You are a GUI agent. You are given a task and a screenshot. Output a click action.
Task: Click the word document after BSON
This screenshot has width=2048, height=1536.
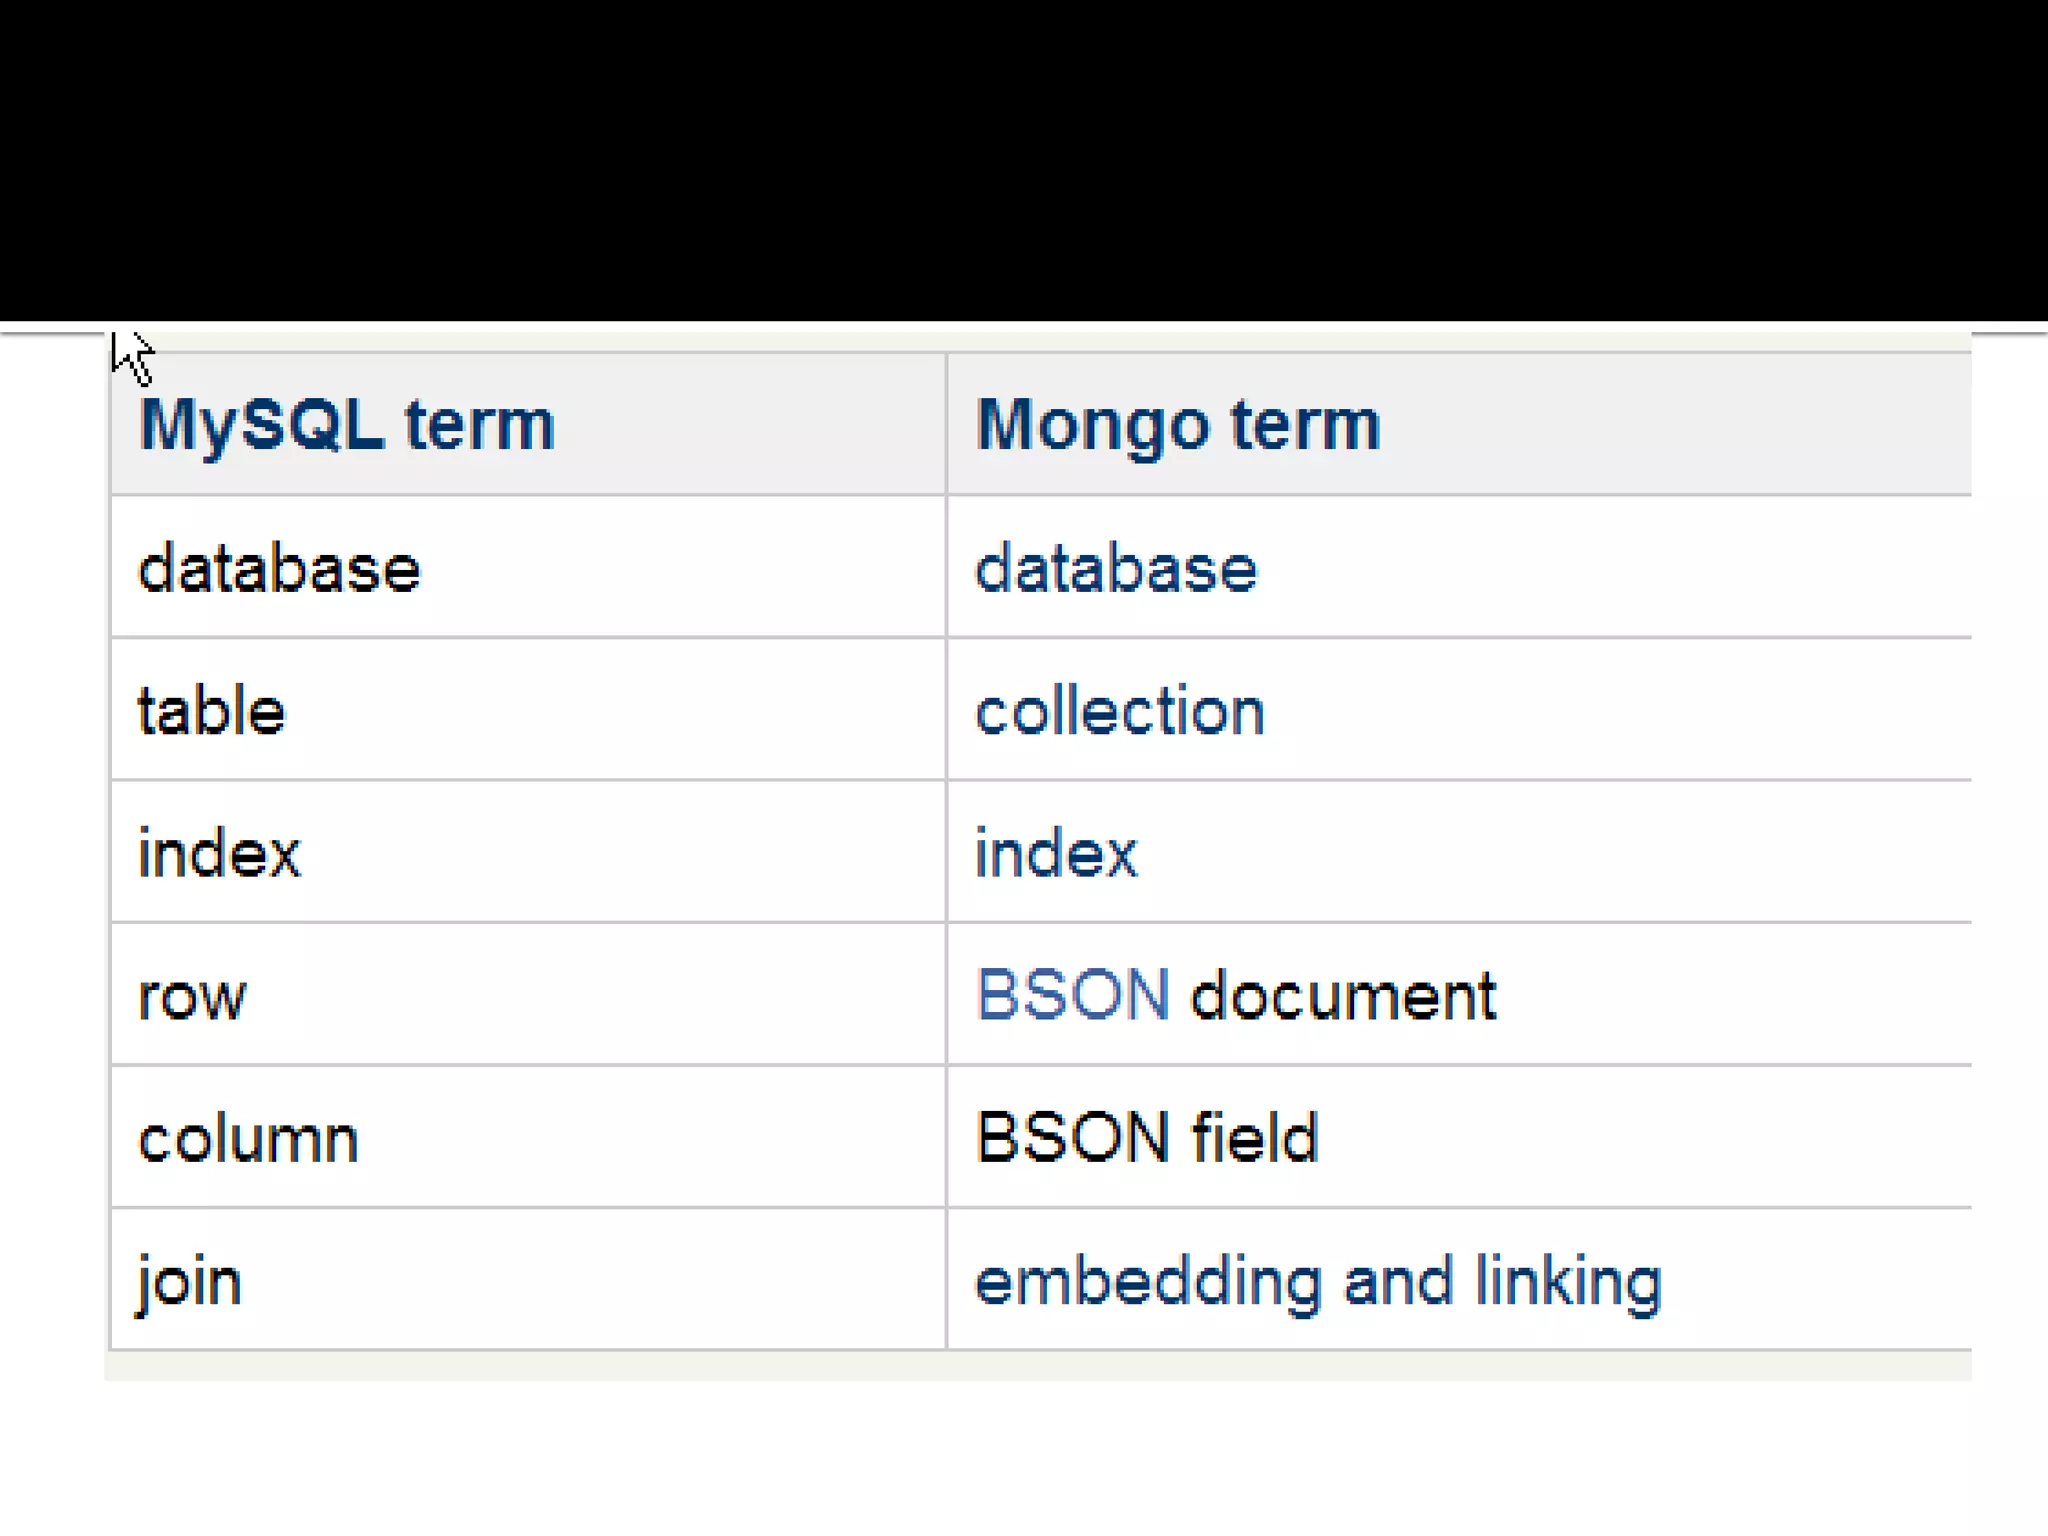tap(1343, 996)
